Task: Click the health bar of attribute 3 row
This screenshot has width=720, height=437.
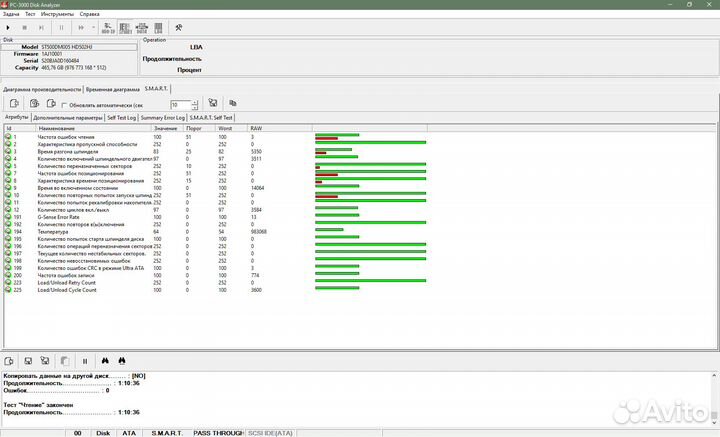Action: click(370, 151)
